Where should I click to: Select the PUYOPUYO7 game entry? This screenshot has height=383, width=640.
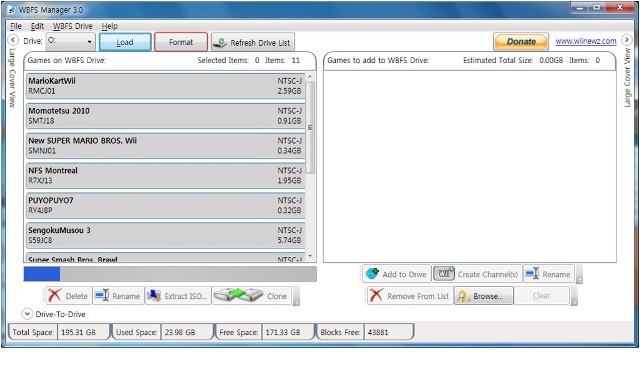coord(165,205)
